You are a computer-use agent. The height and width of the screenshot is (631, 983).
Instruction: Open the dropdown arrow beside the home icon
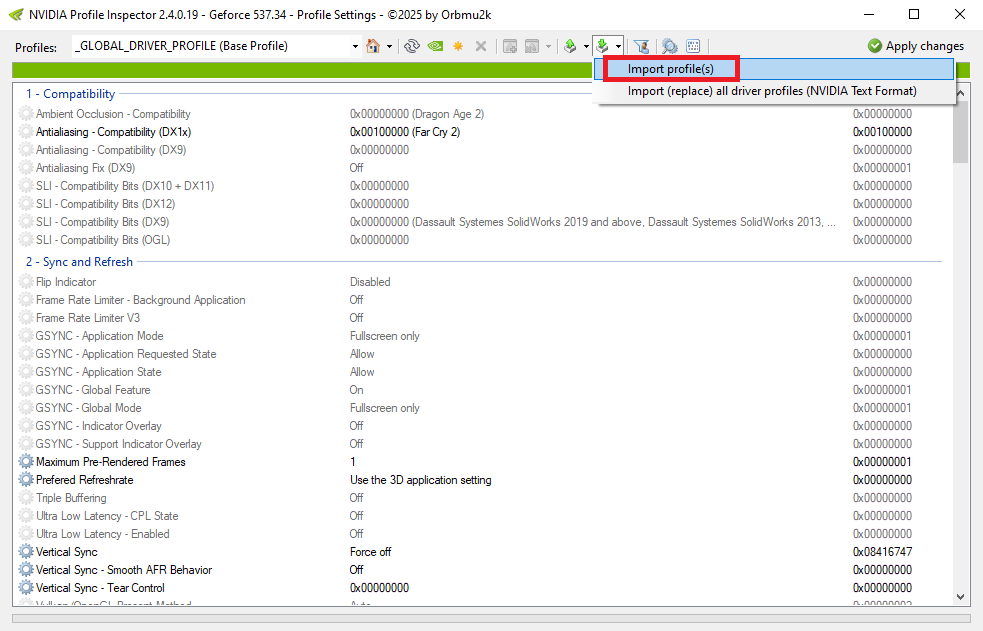pyautogui.click(x=389, y=46)
